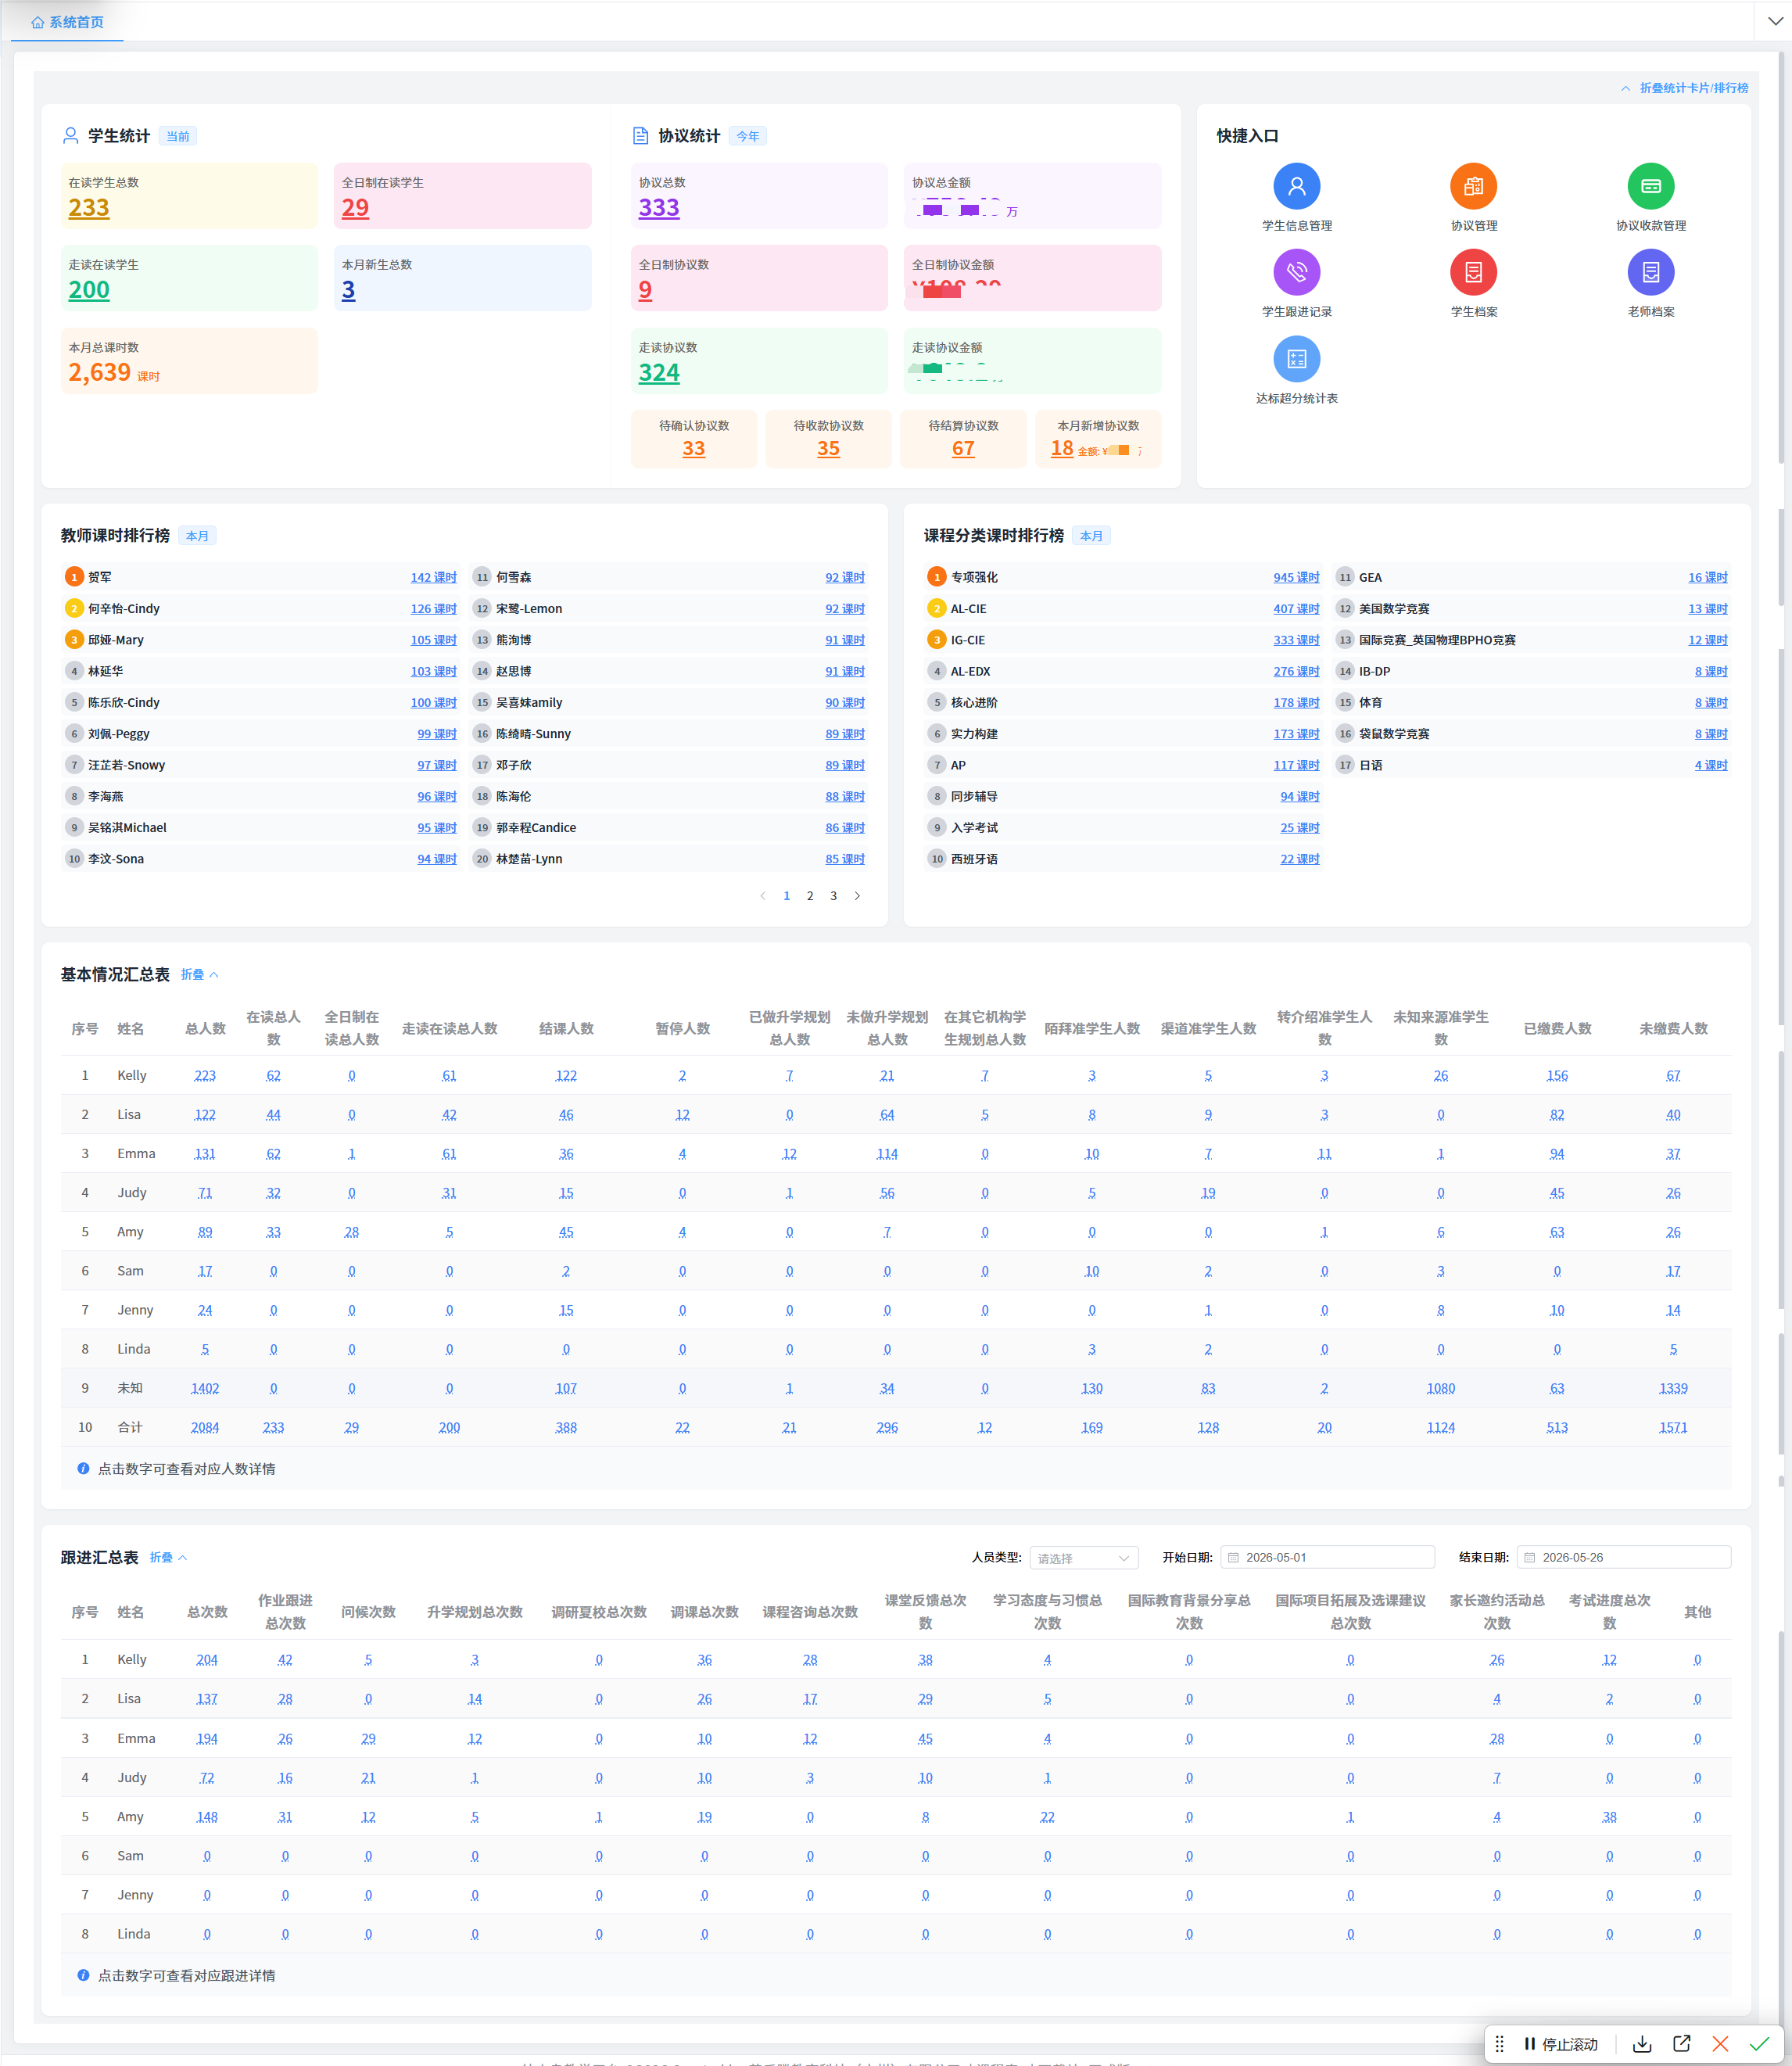Click 本月 tag beside 教师课时排行榜

(198, 536)
